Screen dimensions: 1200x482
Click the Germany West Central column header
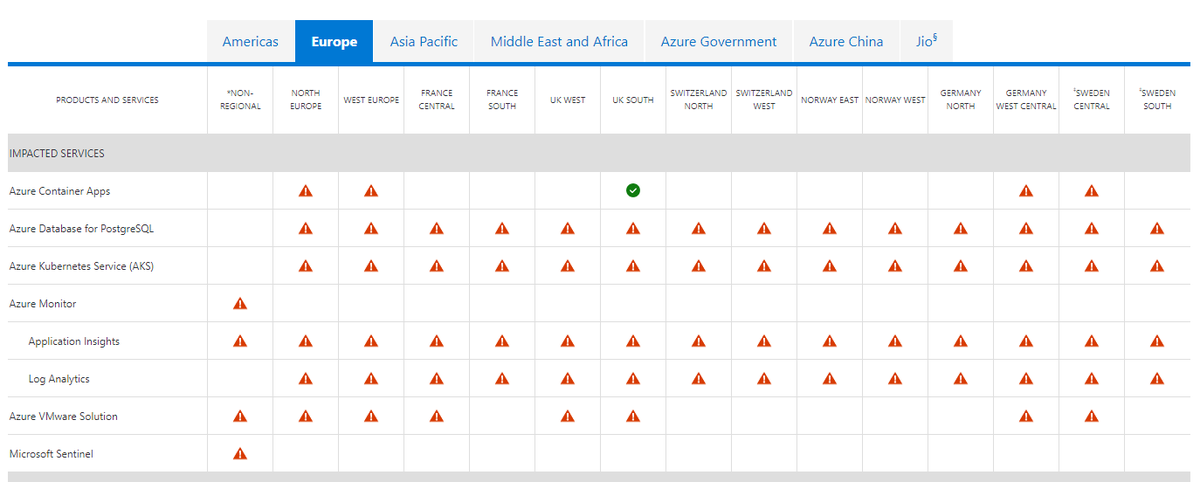coord(1026,100)
